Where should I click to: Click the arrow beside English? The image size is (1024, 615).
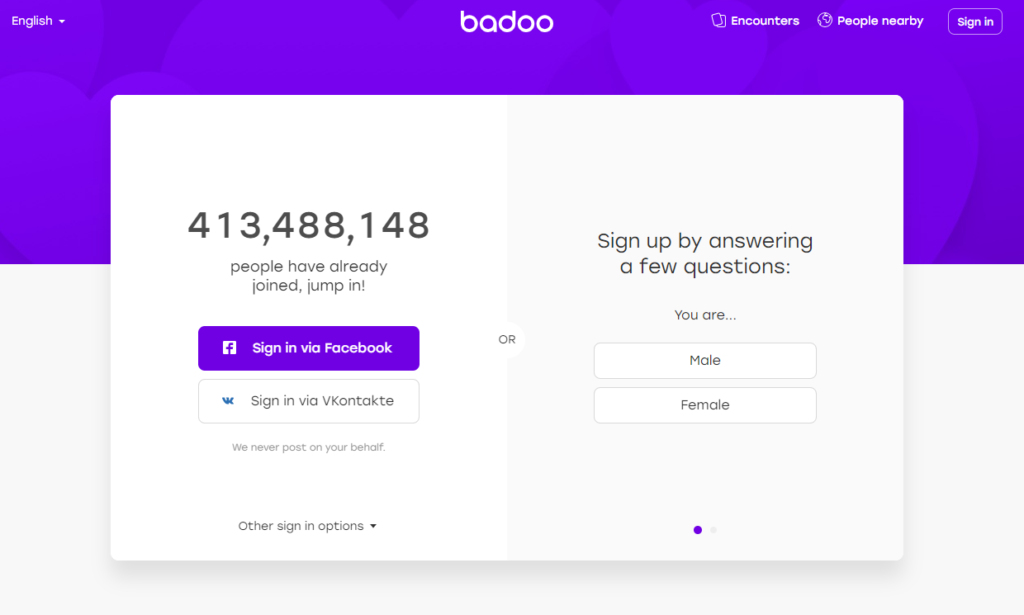tap(62, 22)
